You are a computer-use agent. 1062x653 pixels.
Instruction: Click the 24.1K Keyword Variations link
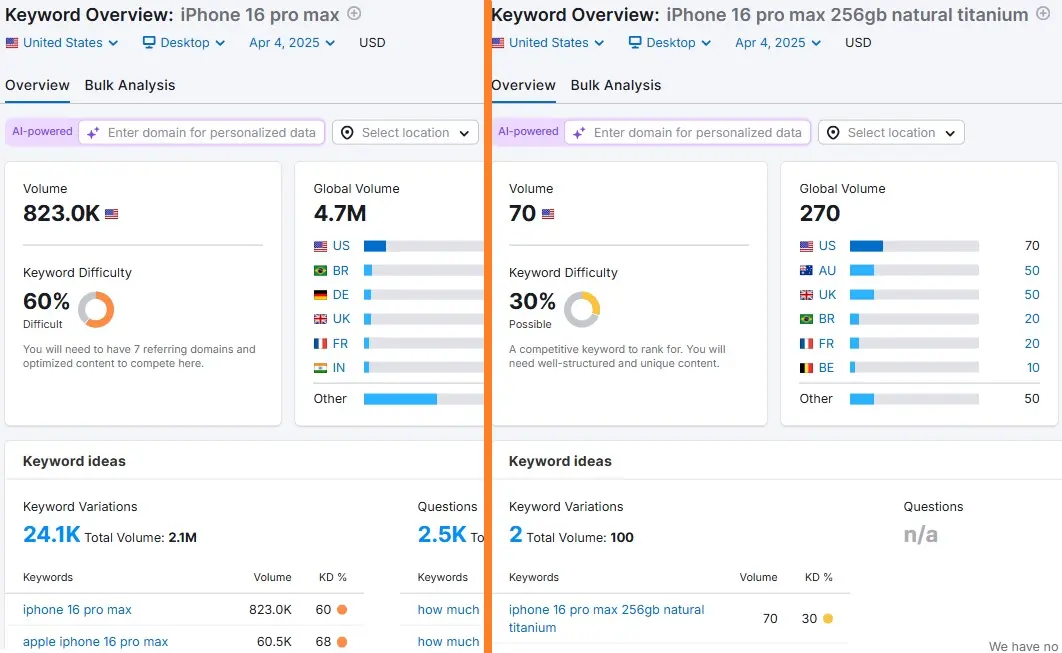point(51,535)
